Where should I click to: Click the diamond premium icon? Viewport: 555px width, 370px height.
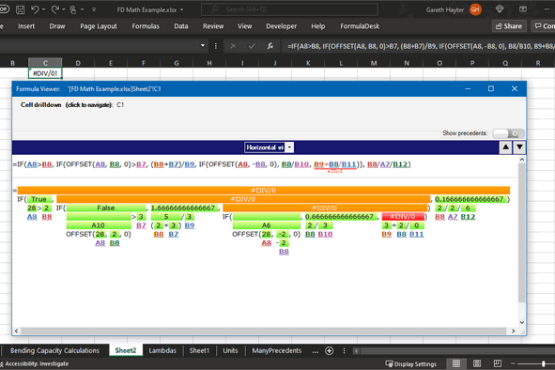click(499, 10)
